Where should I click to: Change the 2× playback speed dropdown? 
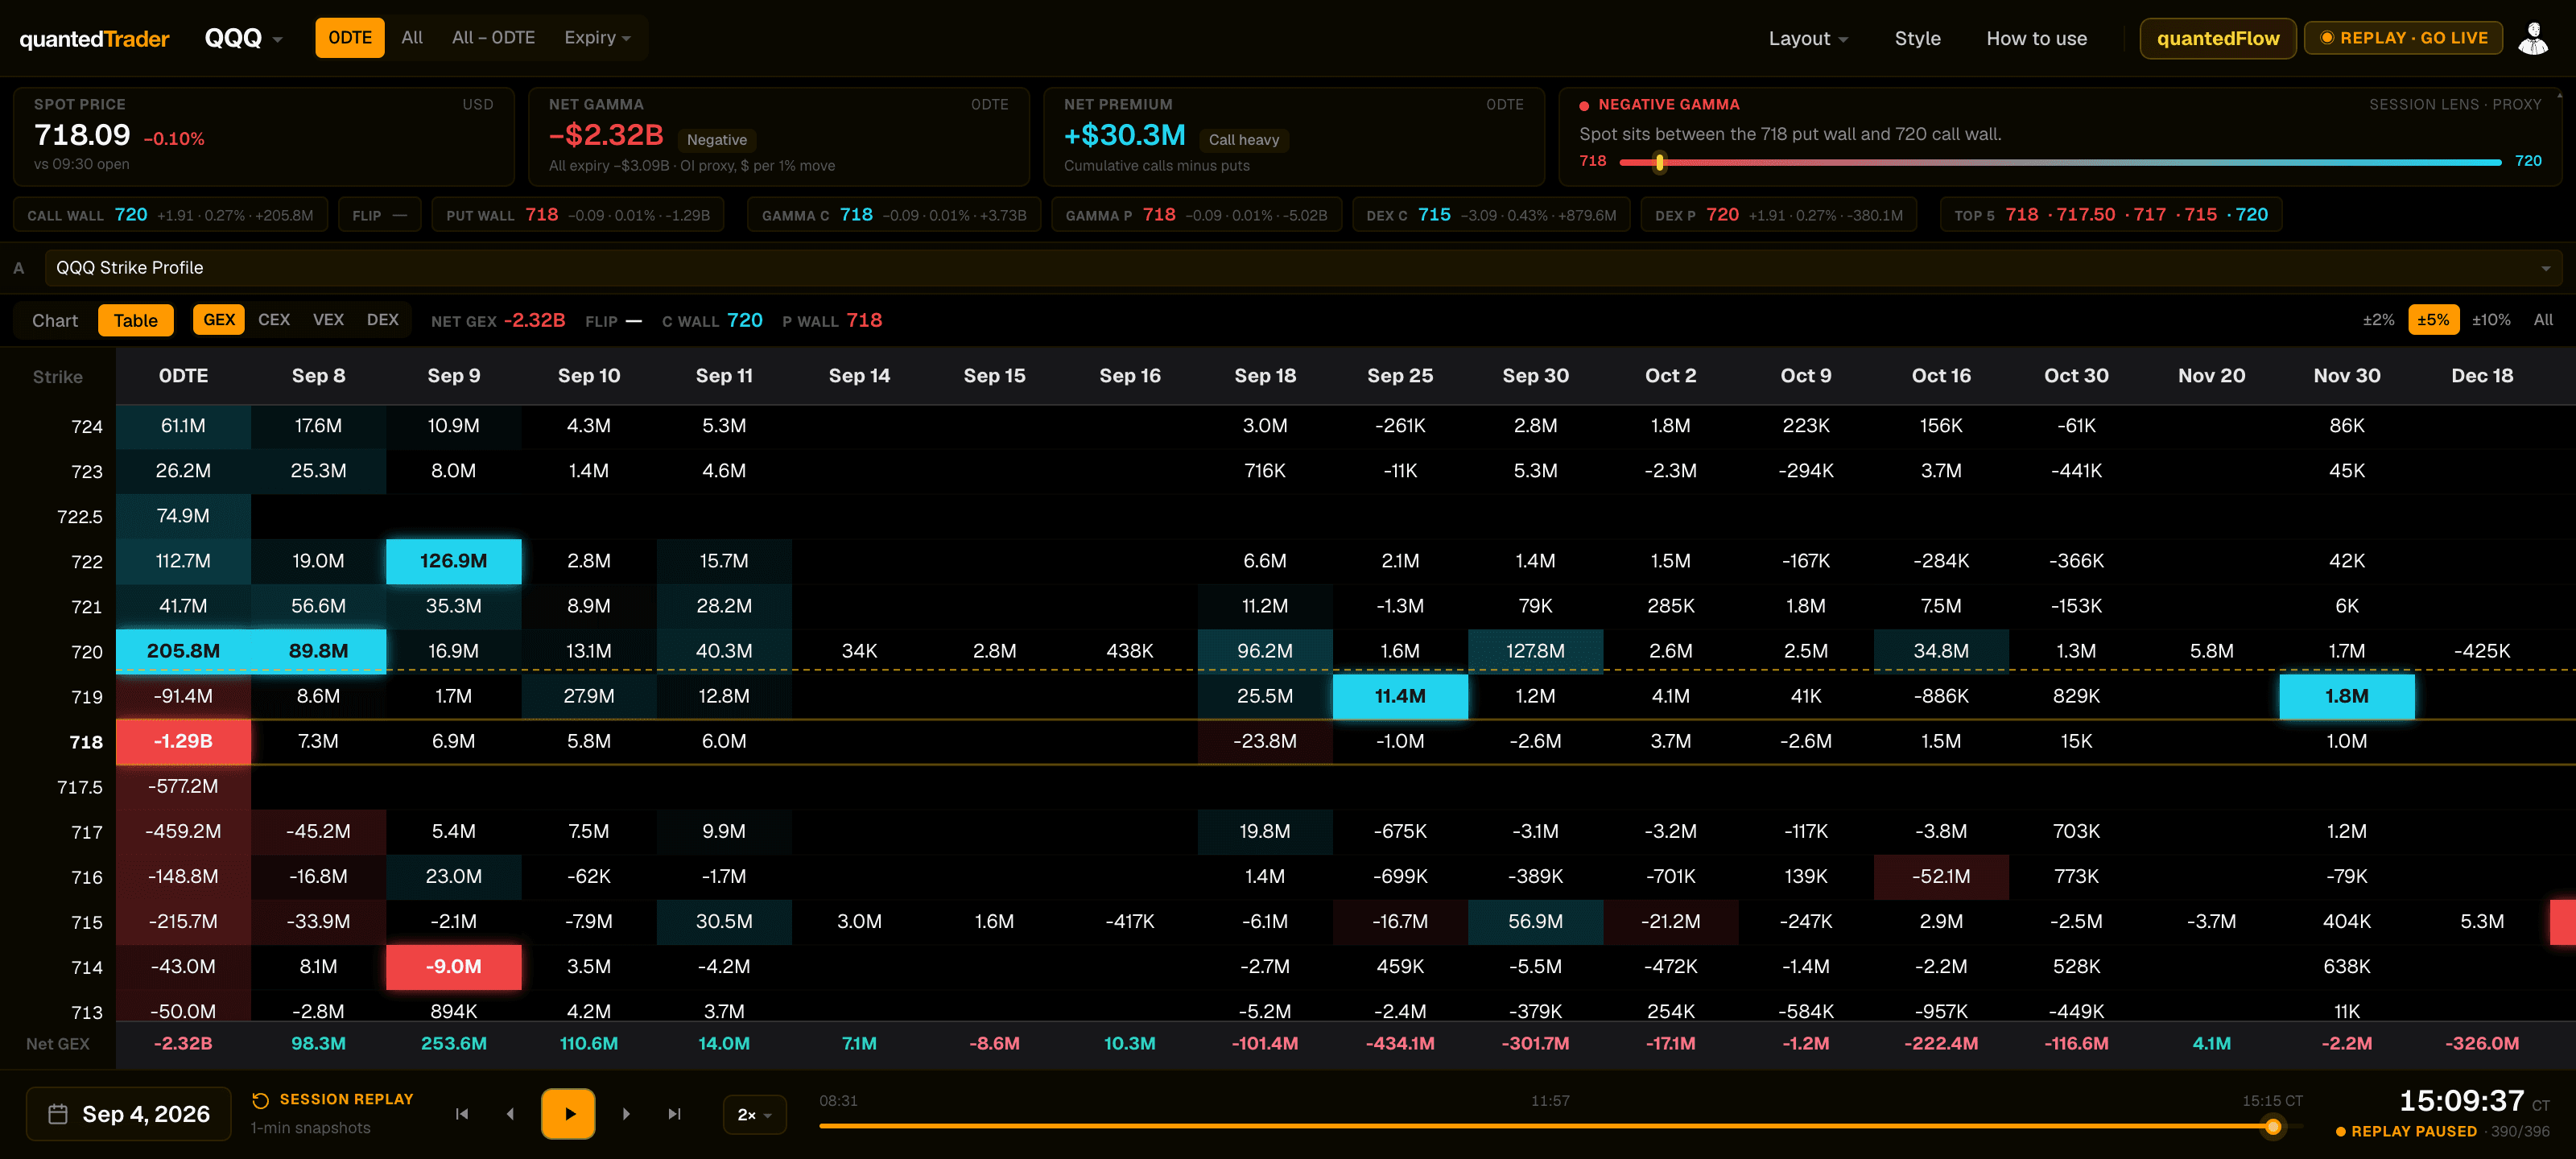point(754,1115)
